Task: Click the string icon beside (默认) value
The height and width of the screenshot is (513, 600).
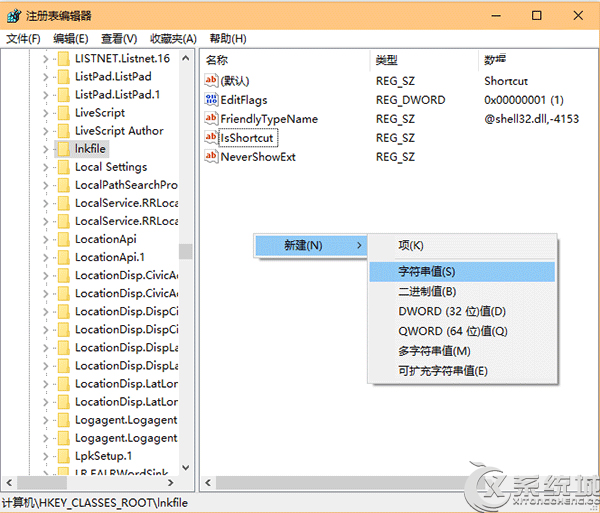Action: (x=211, y=81)
